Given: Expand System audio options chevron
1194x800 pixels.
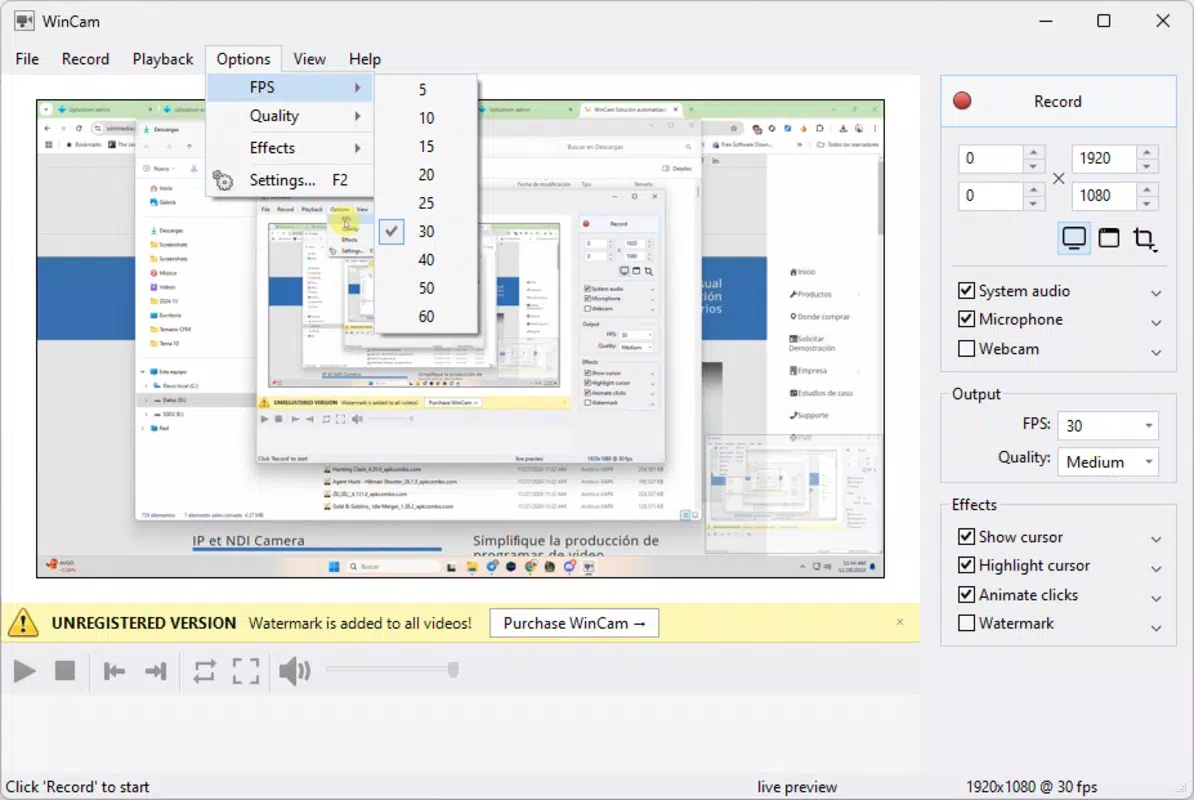Looking at the screenshot, I should click(1156, 293).
